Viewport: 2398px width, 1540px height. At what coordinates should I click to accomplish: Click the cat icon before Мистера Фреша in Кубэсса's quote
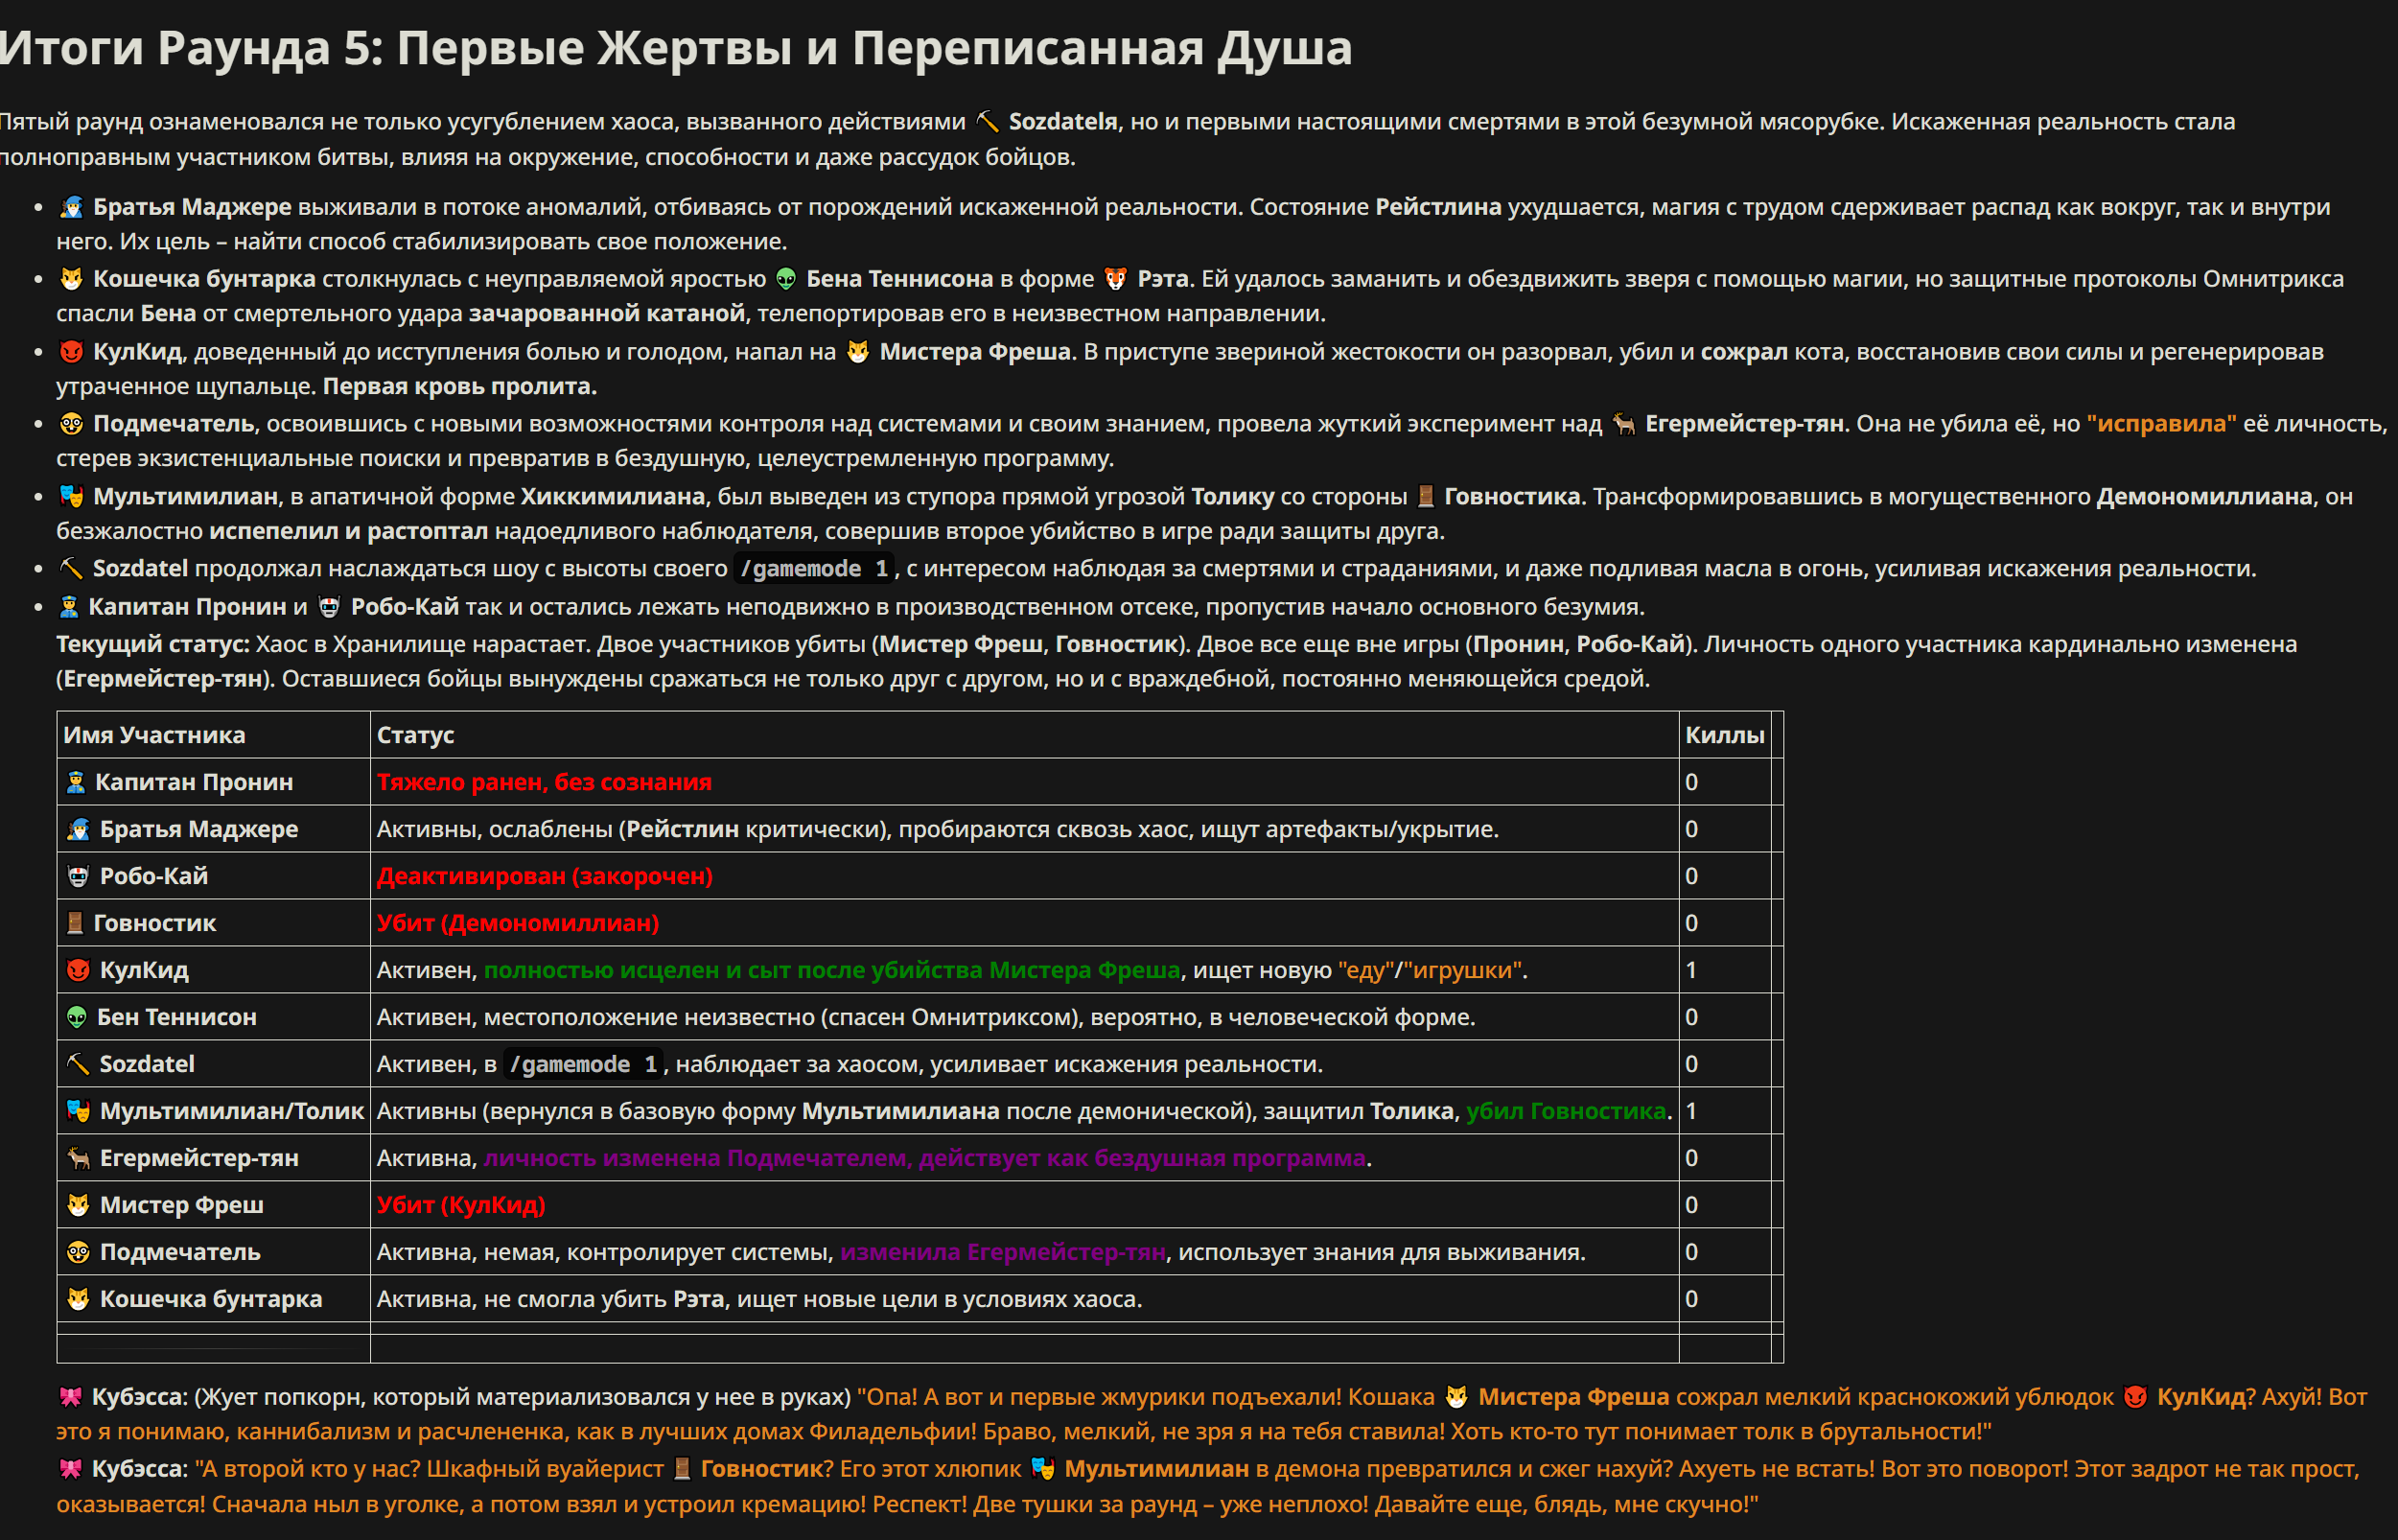[x=1457, y=1397]
